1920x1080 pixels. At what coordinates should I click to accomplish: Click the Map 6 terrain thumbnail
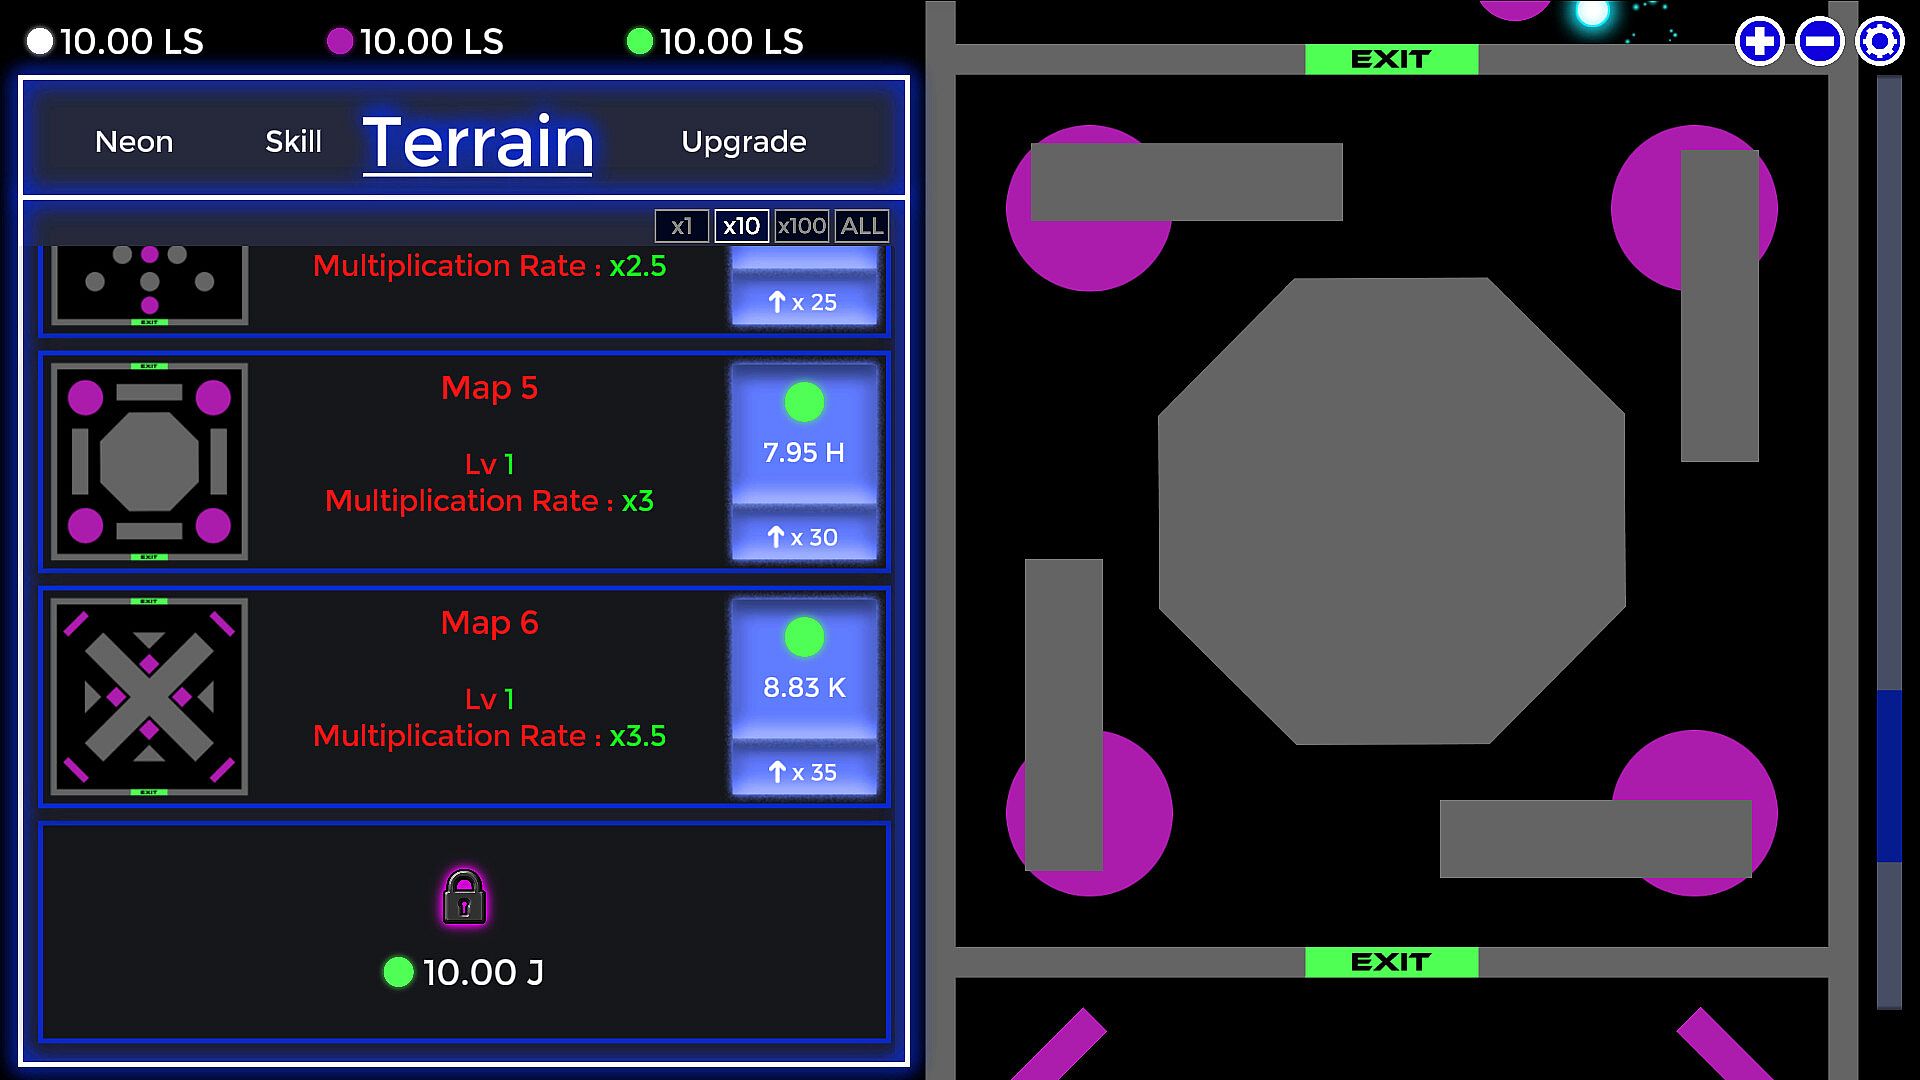click(x=149, y=697)
